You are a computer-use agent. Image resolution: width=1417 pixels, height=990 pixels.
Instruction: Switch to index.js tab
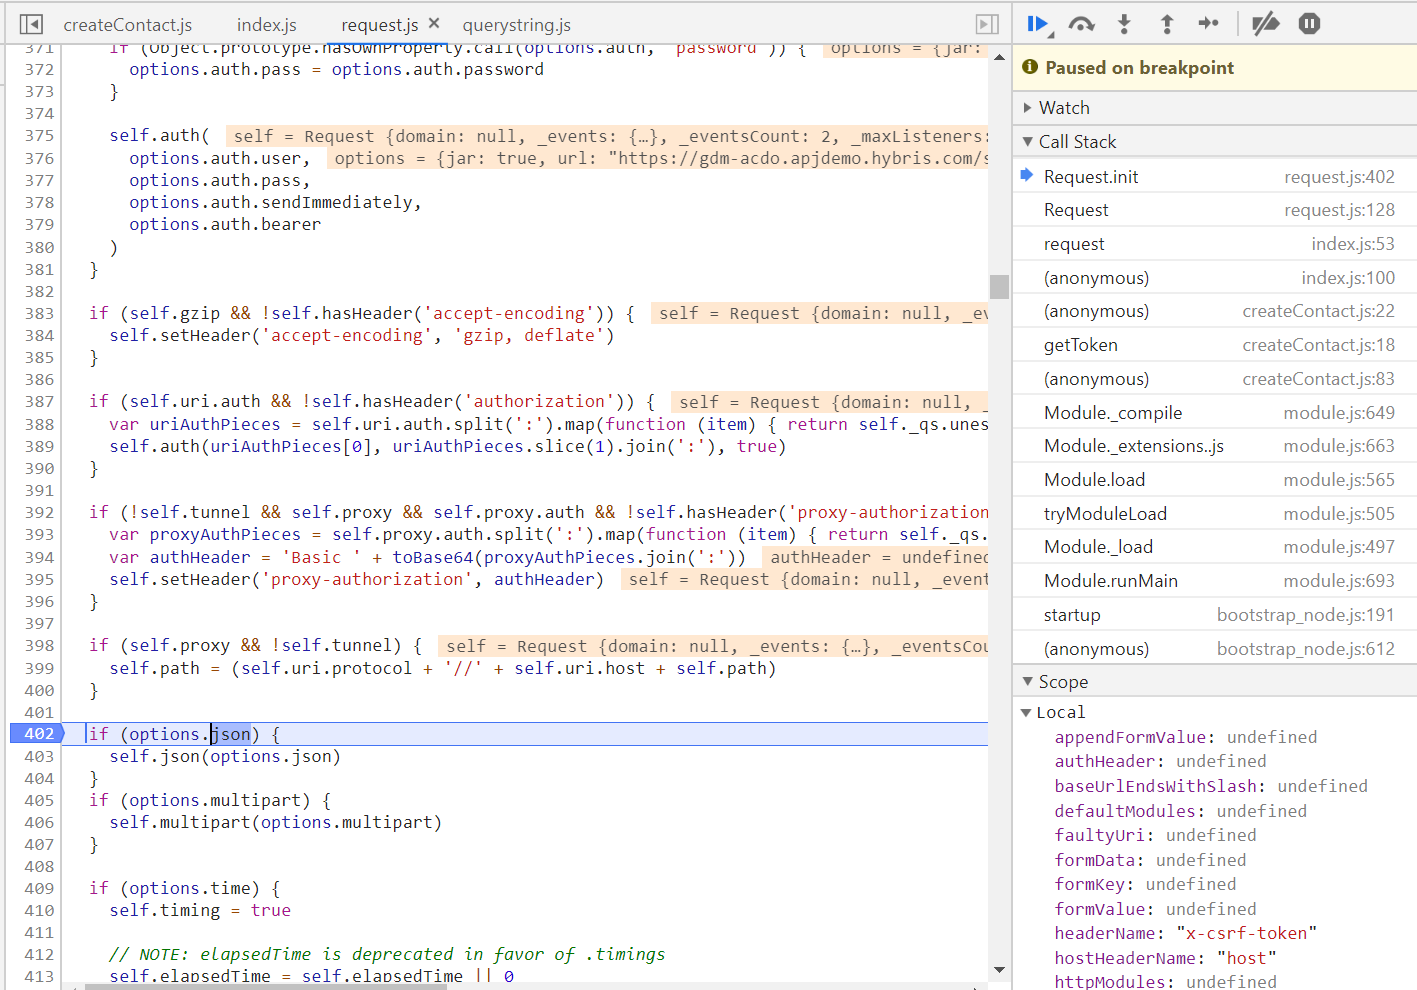tap(266, 25)
